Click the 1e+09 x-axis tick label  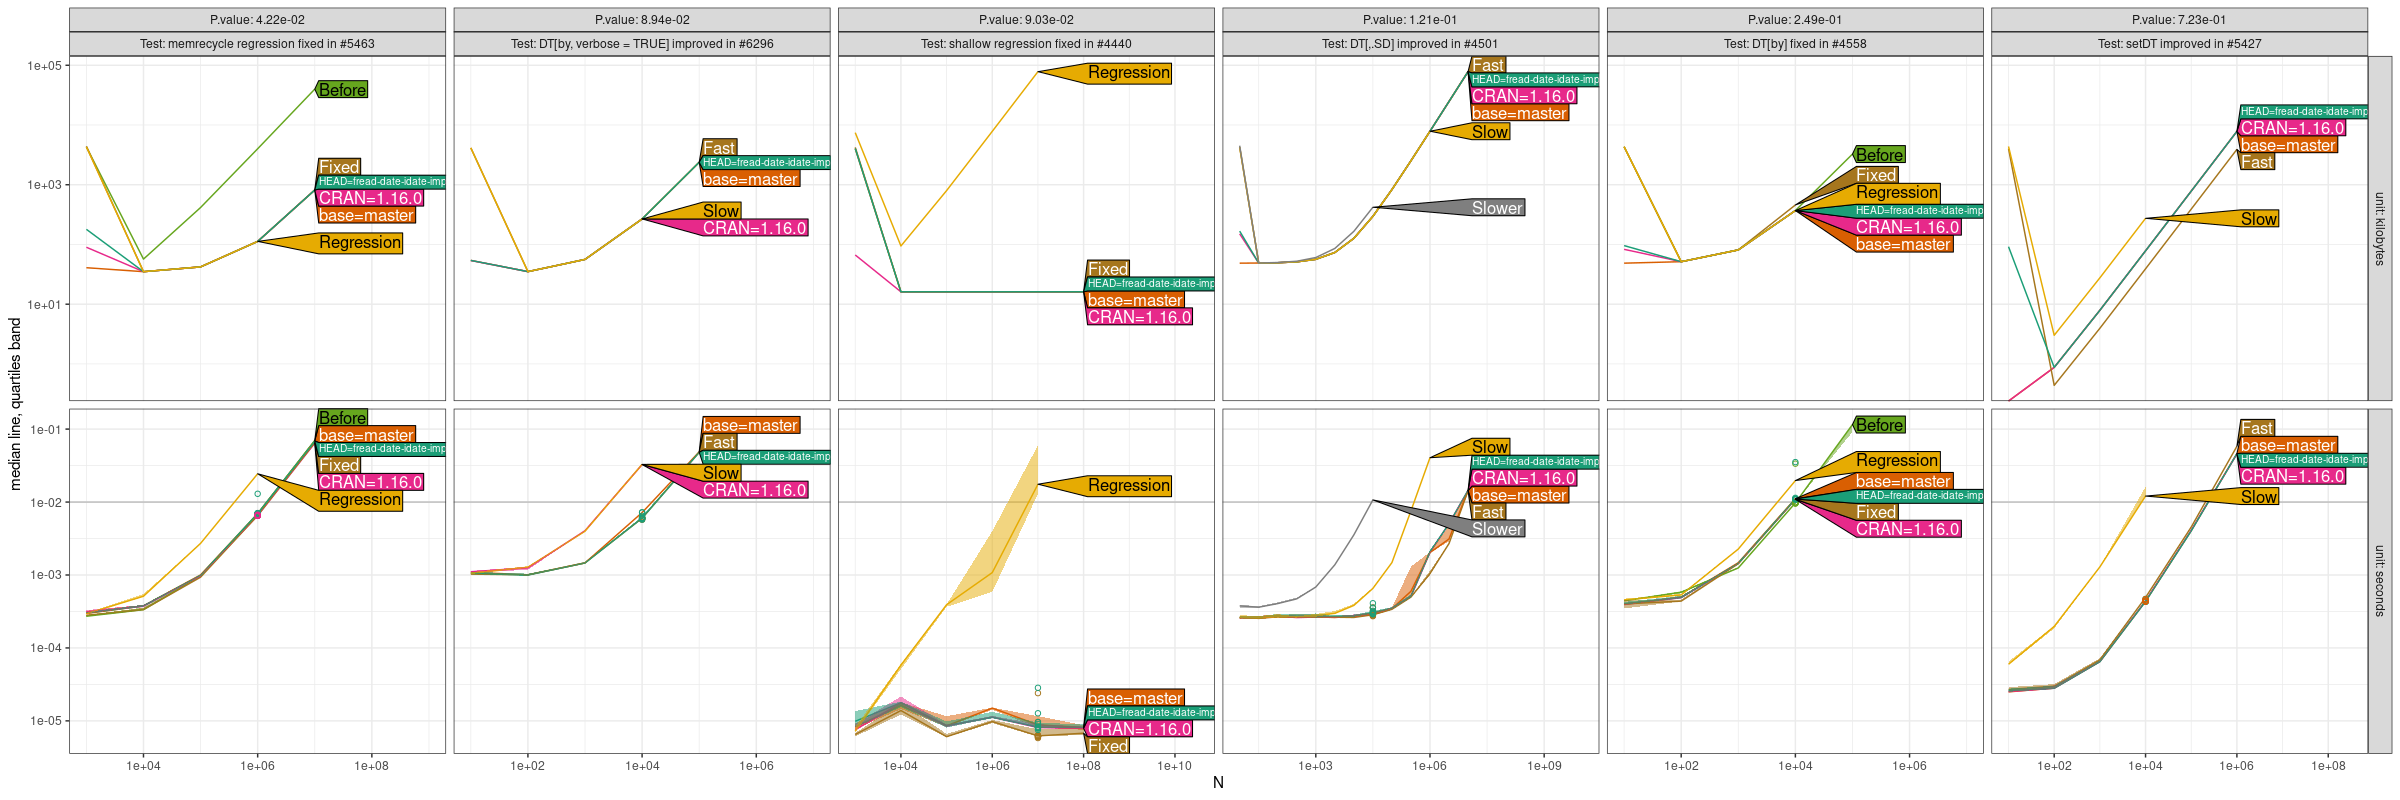click(1544, 766)
